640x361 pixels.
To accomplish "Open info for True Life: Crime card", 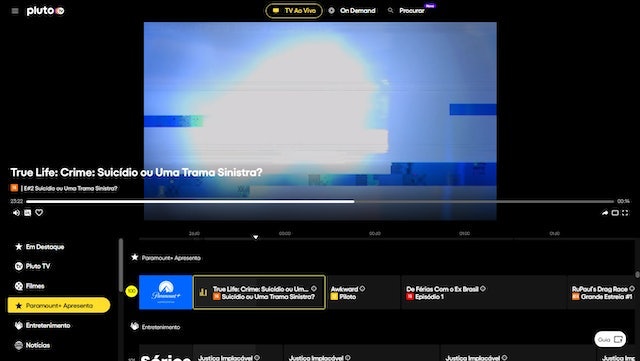I will pyautogui.click(x=314, y=289).
